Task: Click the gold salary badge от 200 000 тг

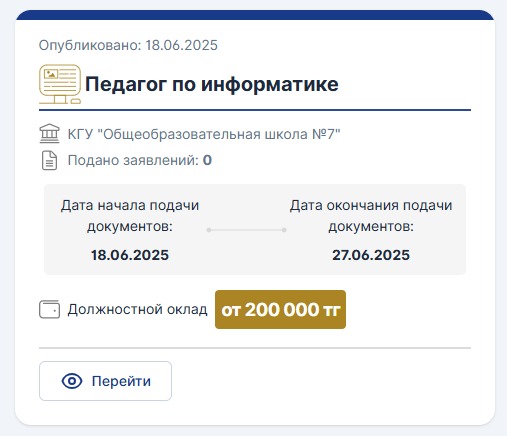Action: click(x=280, y=309)
